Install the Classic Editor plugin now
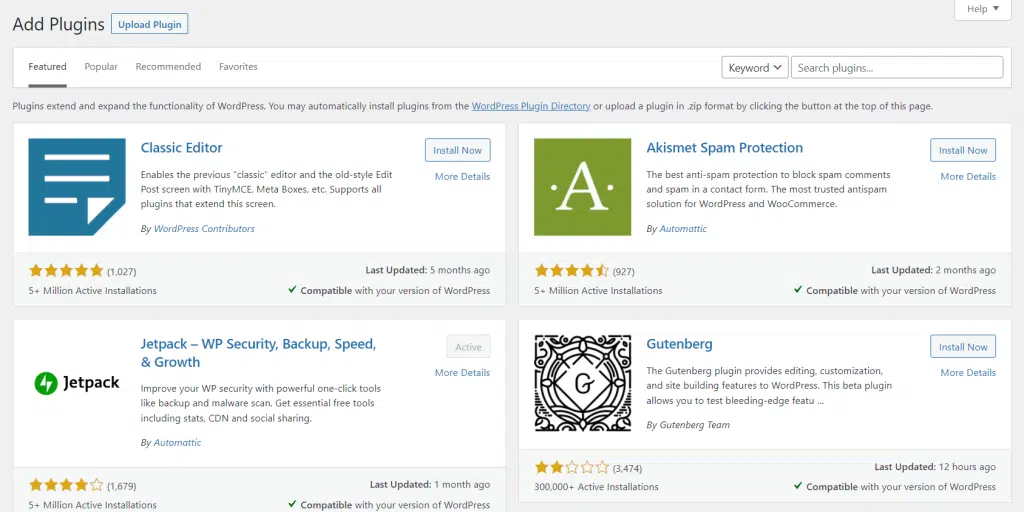Screen dimensions: 1024x512 [457, 150]
